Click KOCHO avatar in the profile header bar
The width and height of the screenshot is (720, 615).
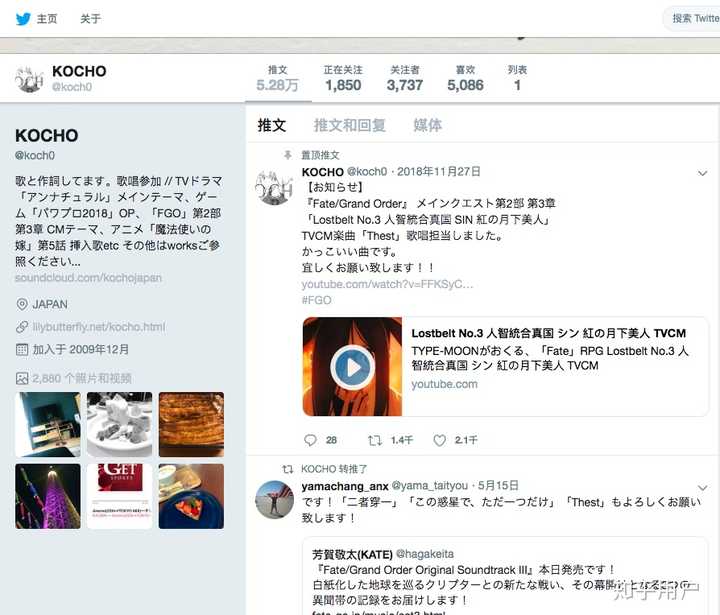click(x=29, y=79)
